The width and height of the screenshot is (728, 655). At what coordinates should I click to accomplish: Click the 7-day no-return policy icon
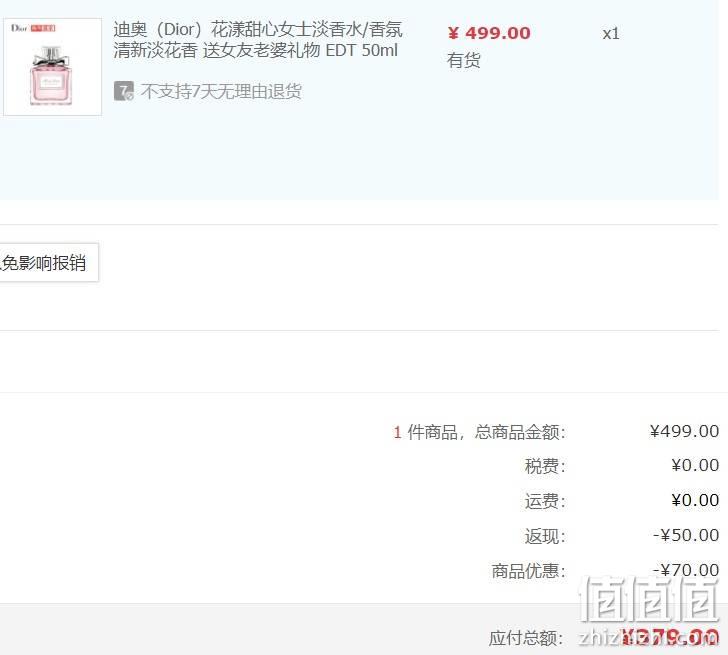(x=124, y=91)
